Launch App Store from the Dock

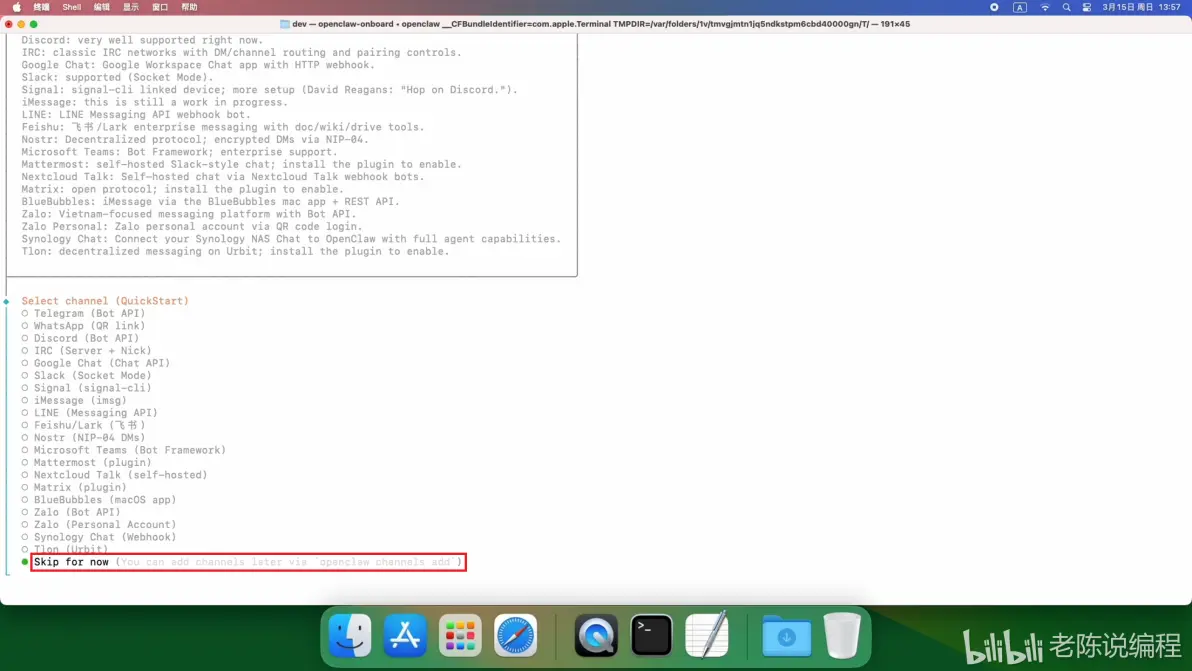point(405,635)
